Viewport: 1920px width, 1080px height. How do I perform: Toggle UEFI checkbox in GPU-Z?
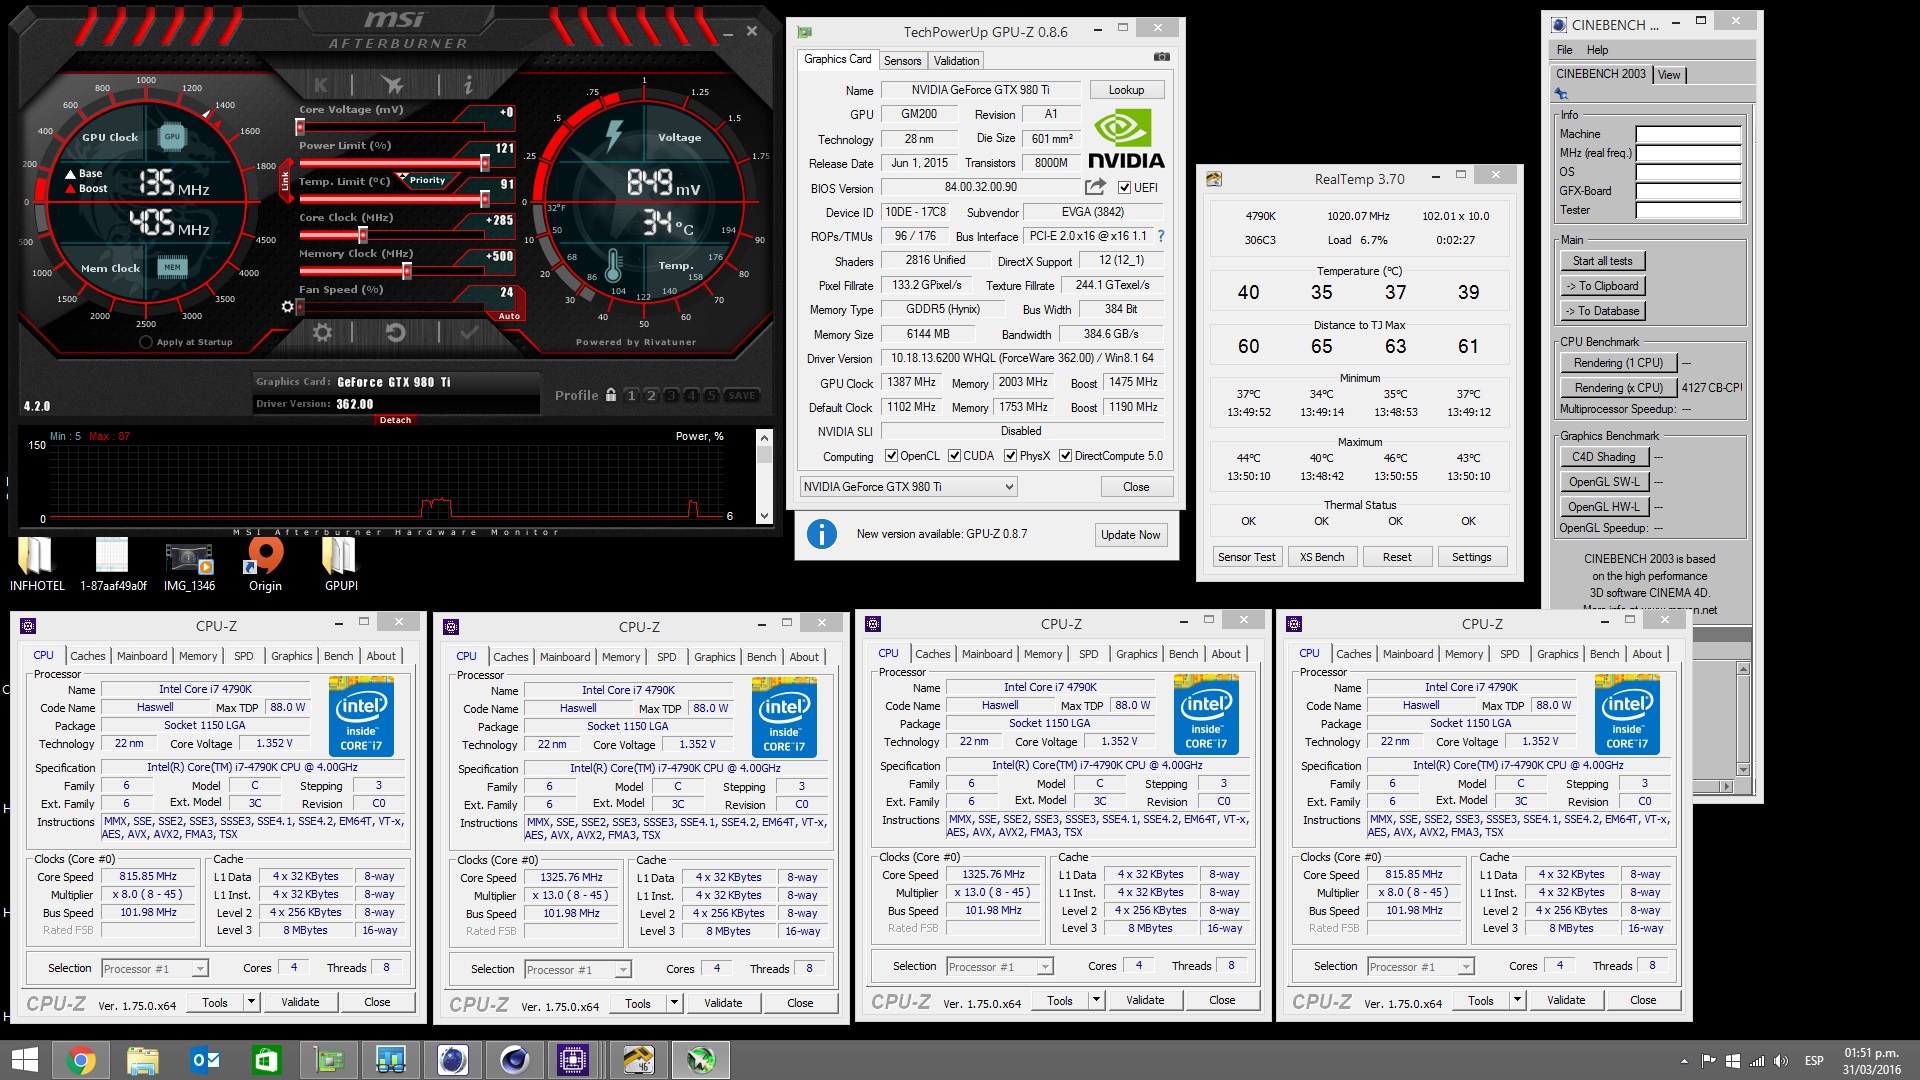coord(1124,188)
